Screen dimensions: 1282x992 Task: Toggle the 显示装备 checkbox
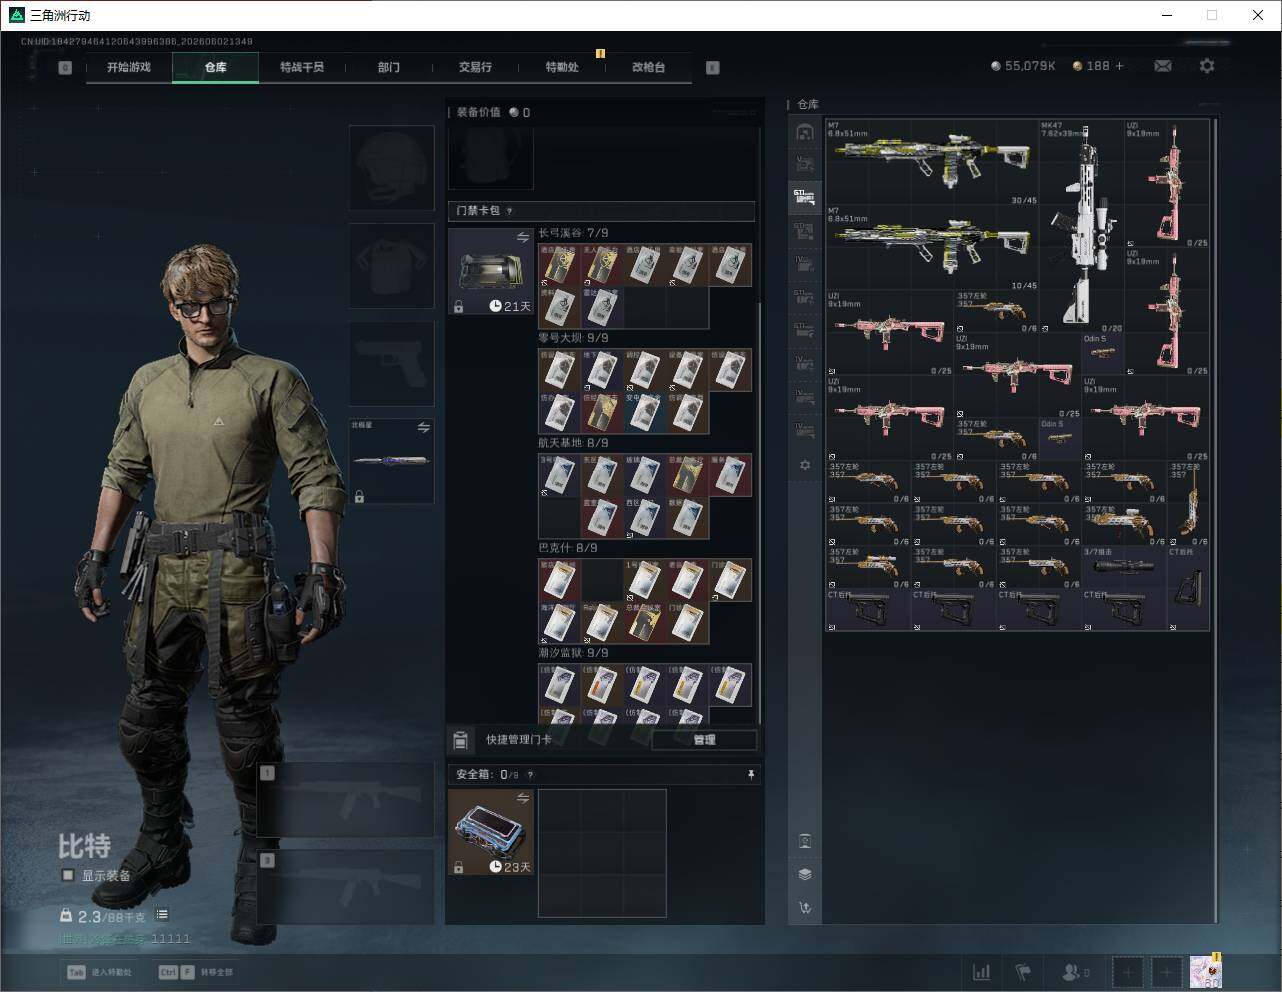pos(68,875)
